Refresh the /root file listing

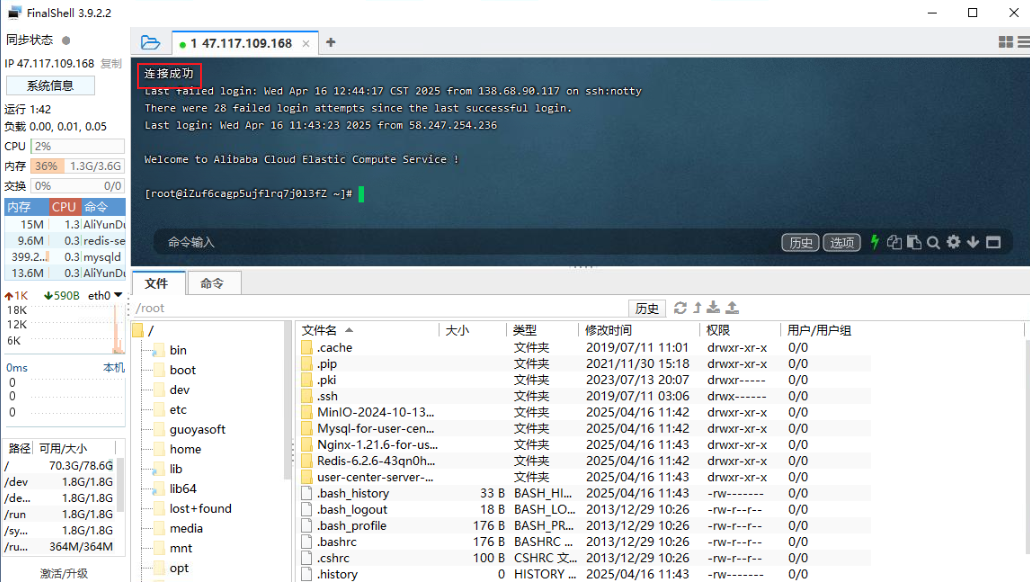[680, 307]
